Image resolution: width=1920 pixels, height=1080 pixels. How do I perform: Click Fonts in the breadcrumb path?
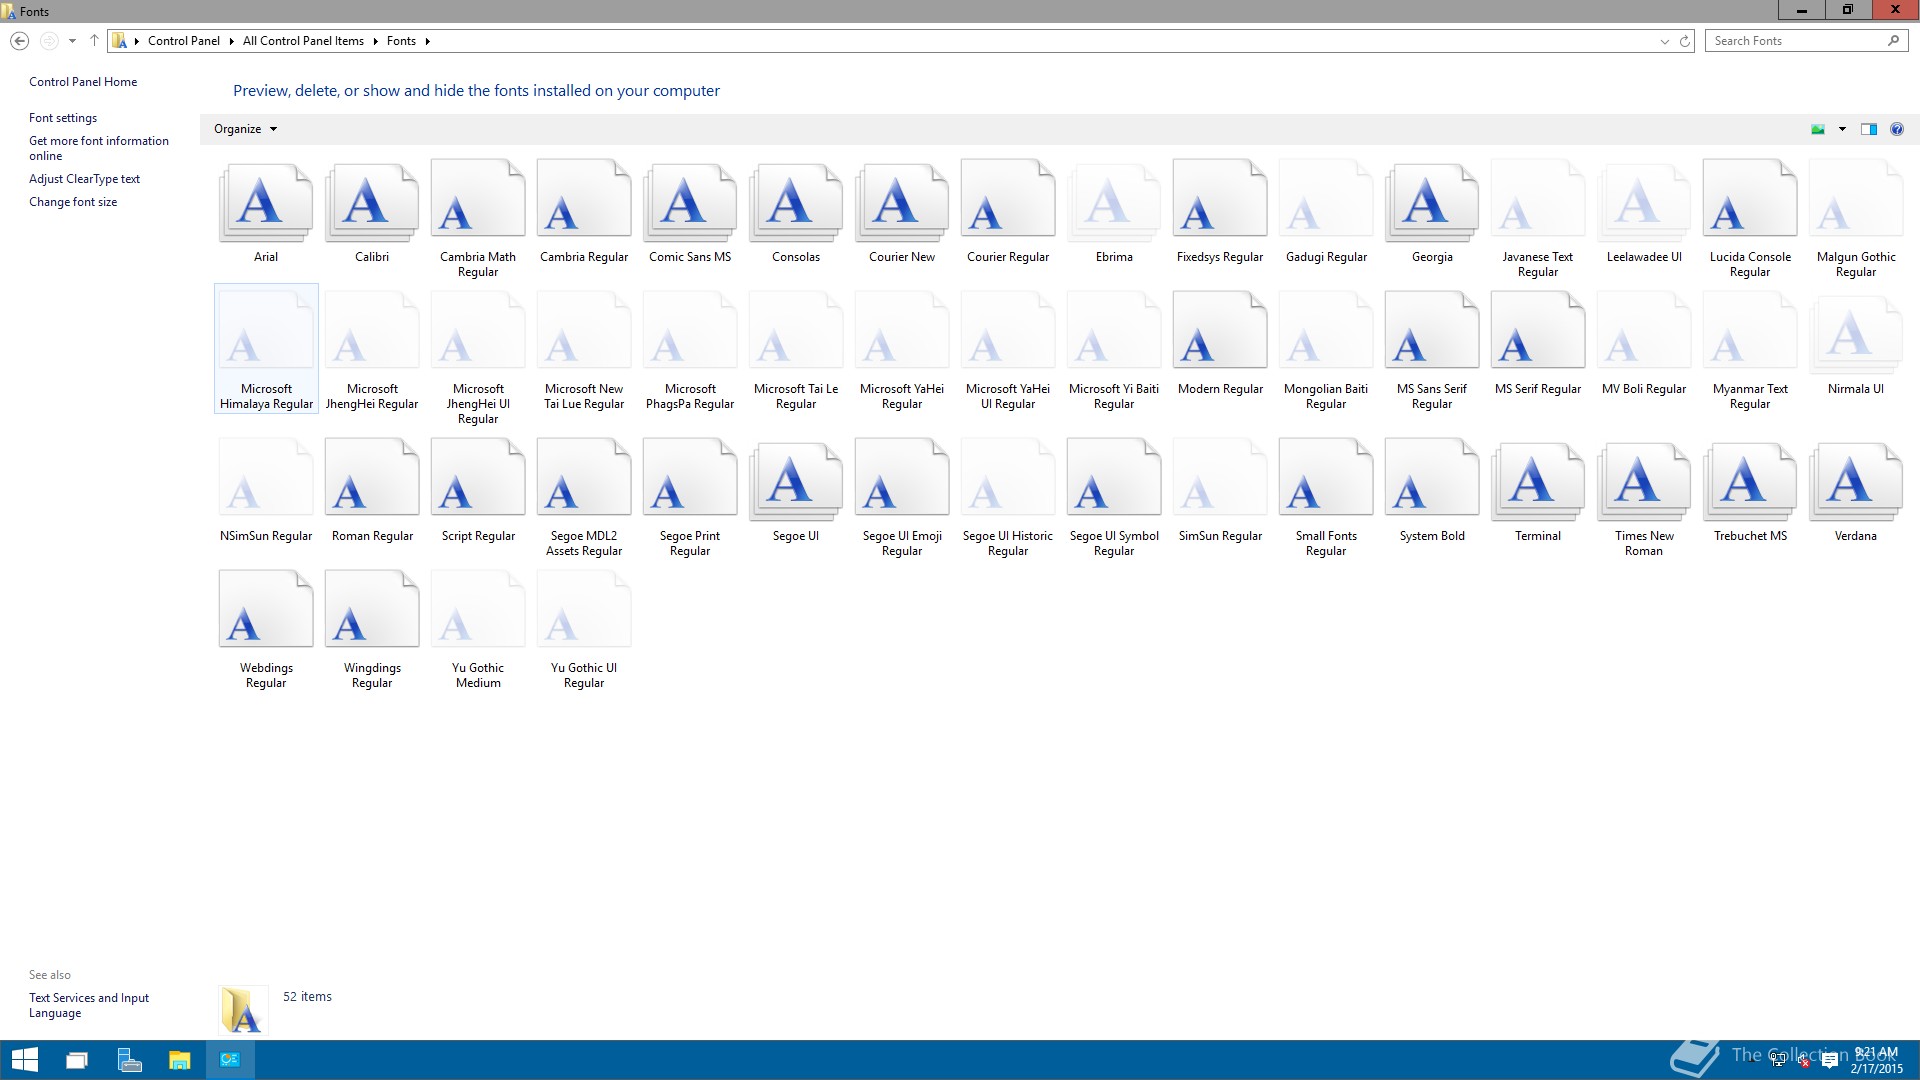coord(401,41)
